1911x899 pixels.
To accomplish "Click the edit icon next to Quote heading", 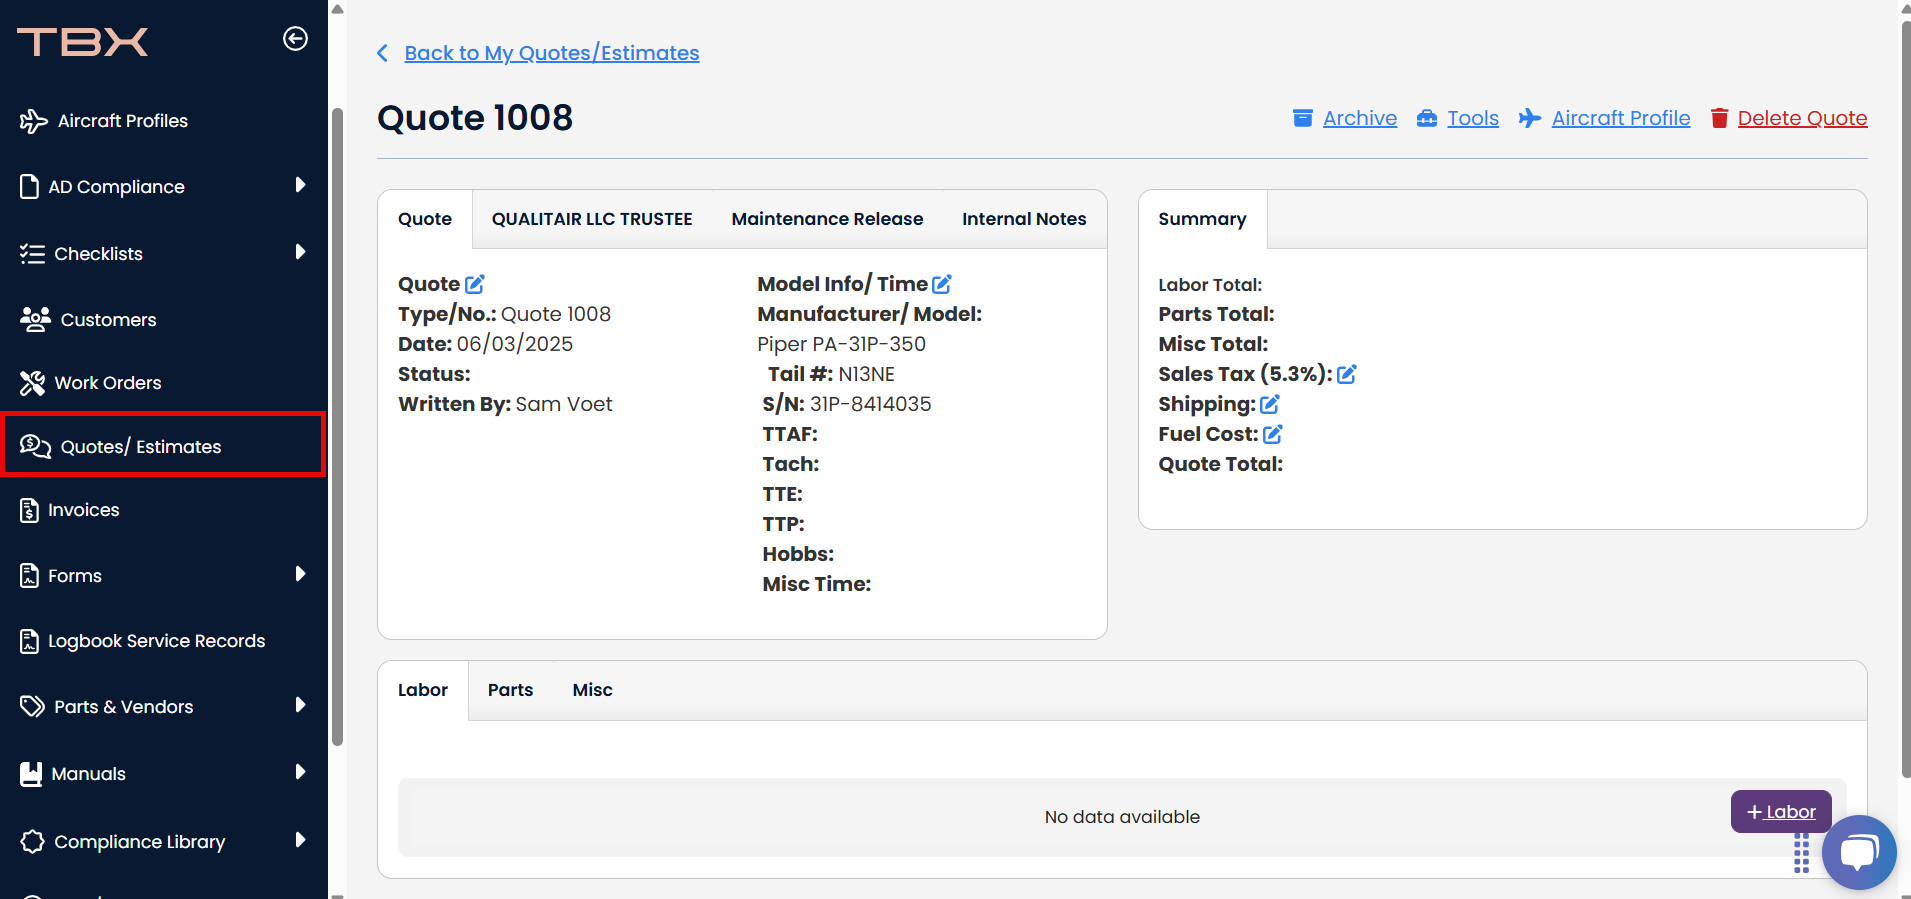I will coord(475,285).
